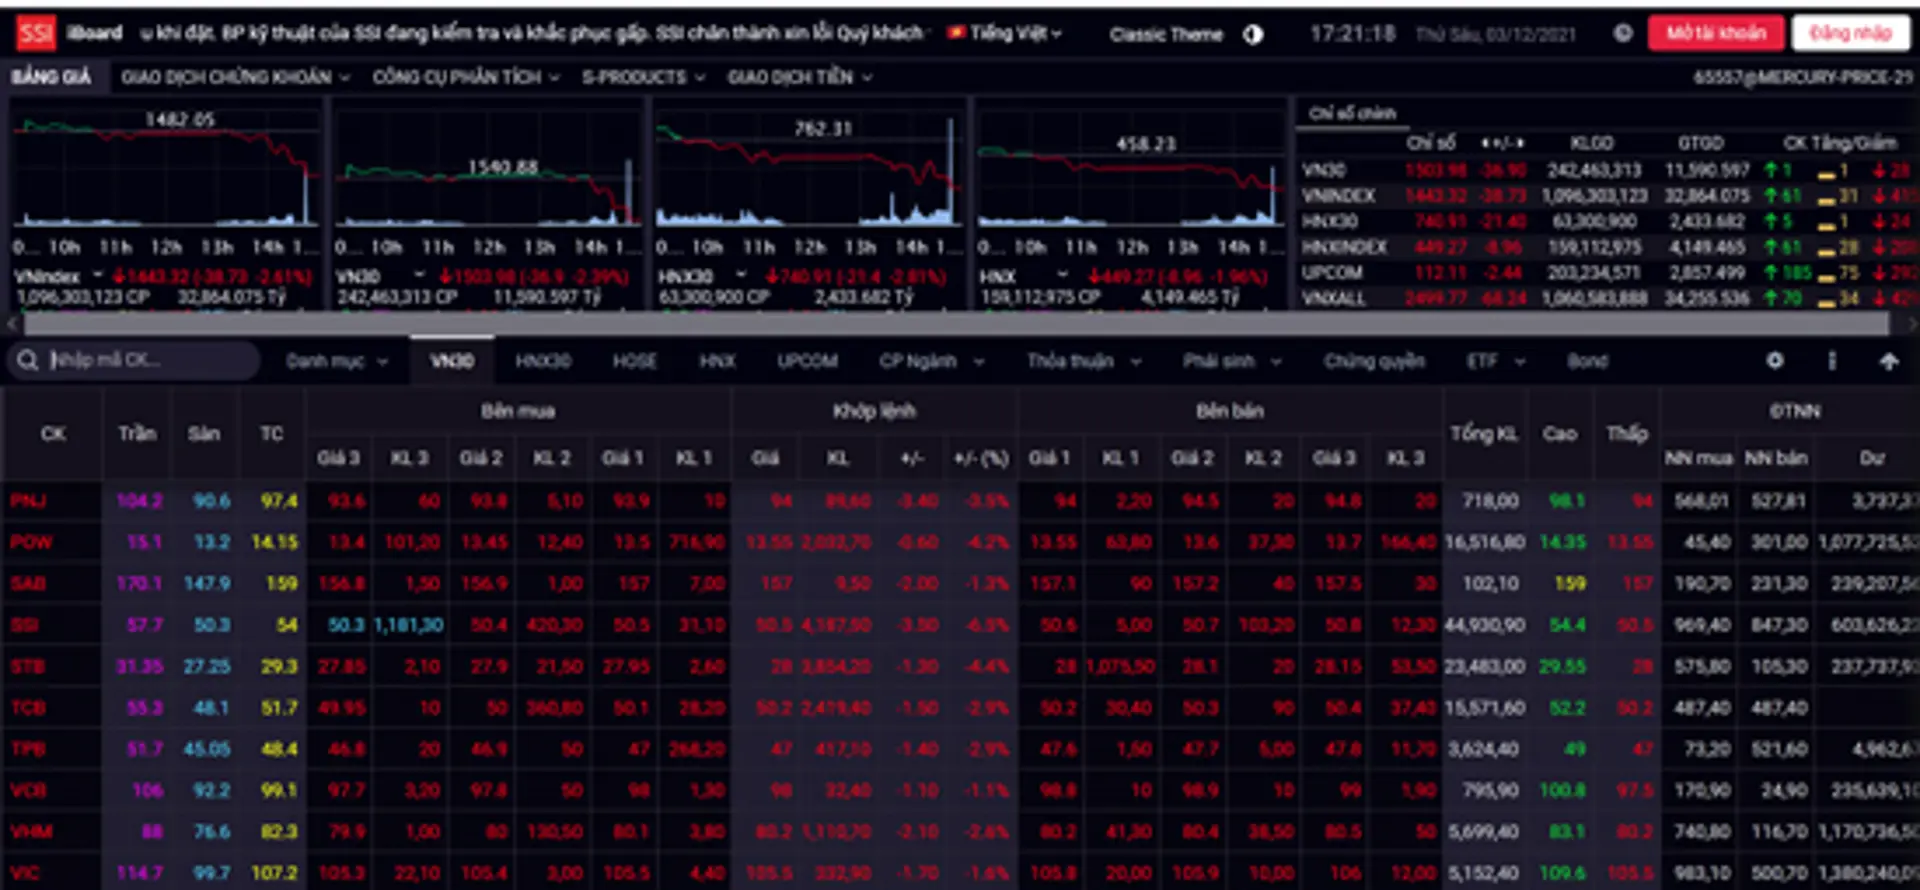
Task: Click Vietnam flag language icon
Action: click(956, 33)
